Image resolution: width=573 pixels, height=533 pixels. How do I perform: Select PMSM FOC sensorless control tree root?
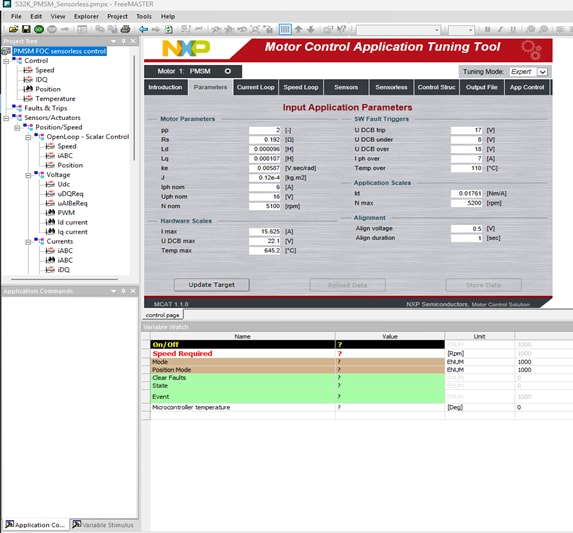tap(59, 51)
